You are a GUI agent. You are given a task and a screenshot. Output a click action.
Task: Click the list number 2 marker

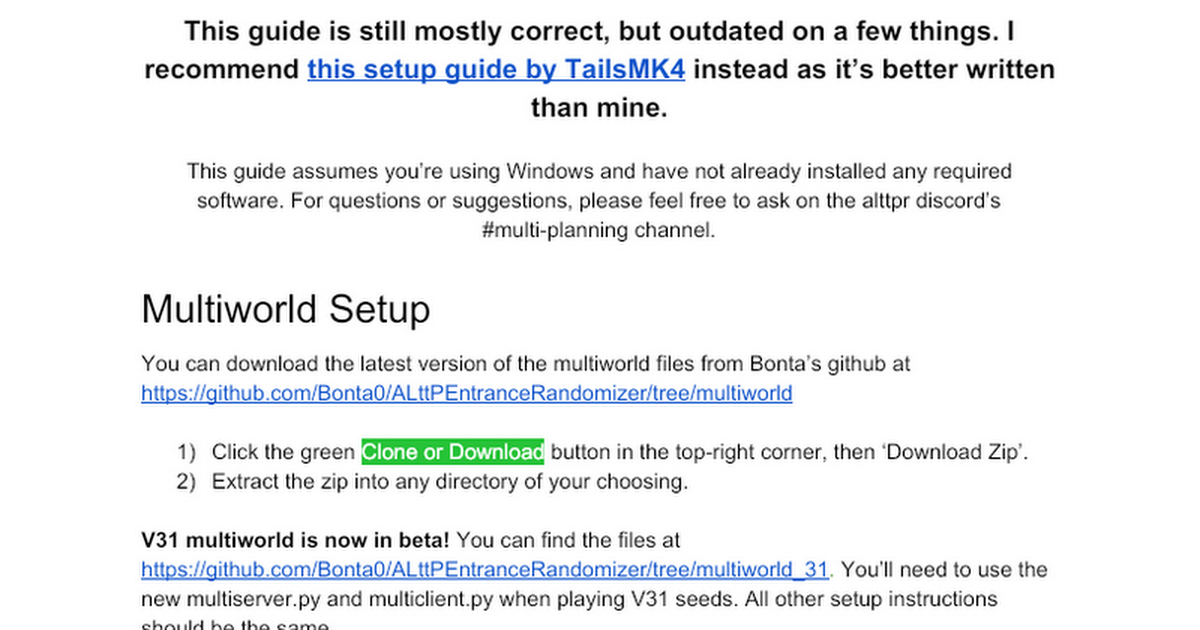click(185, 482)
